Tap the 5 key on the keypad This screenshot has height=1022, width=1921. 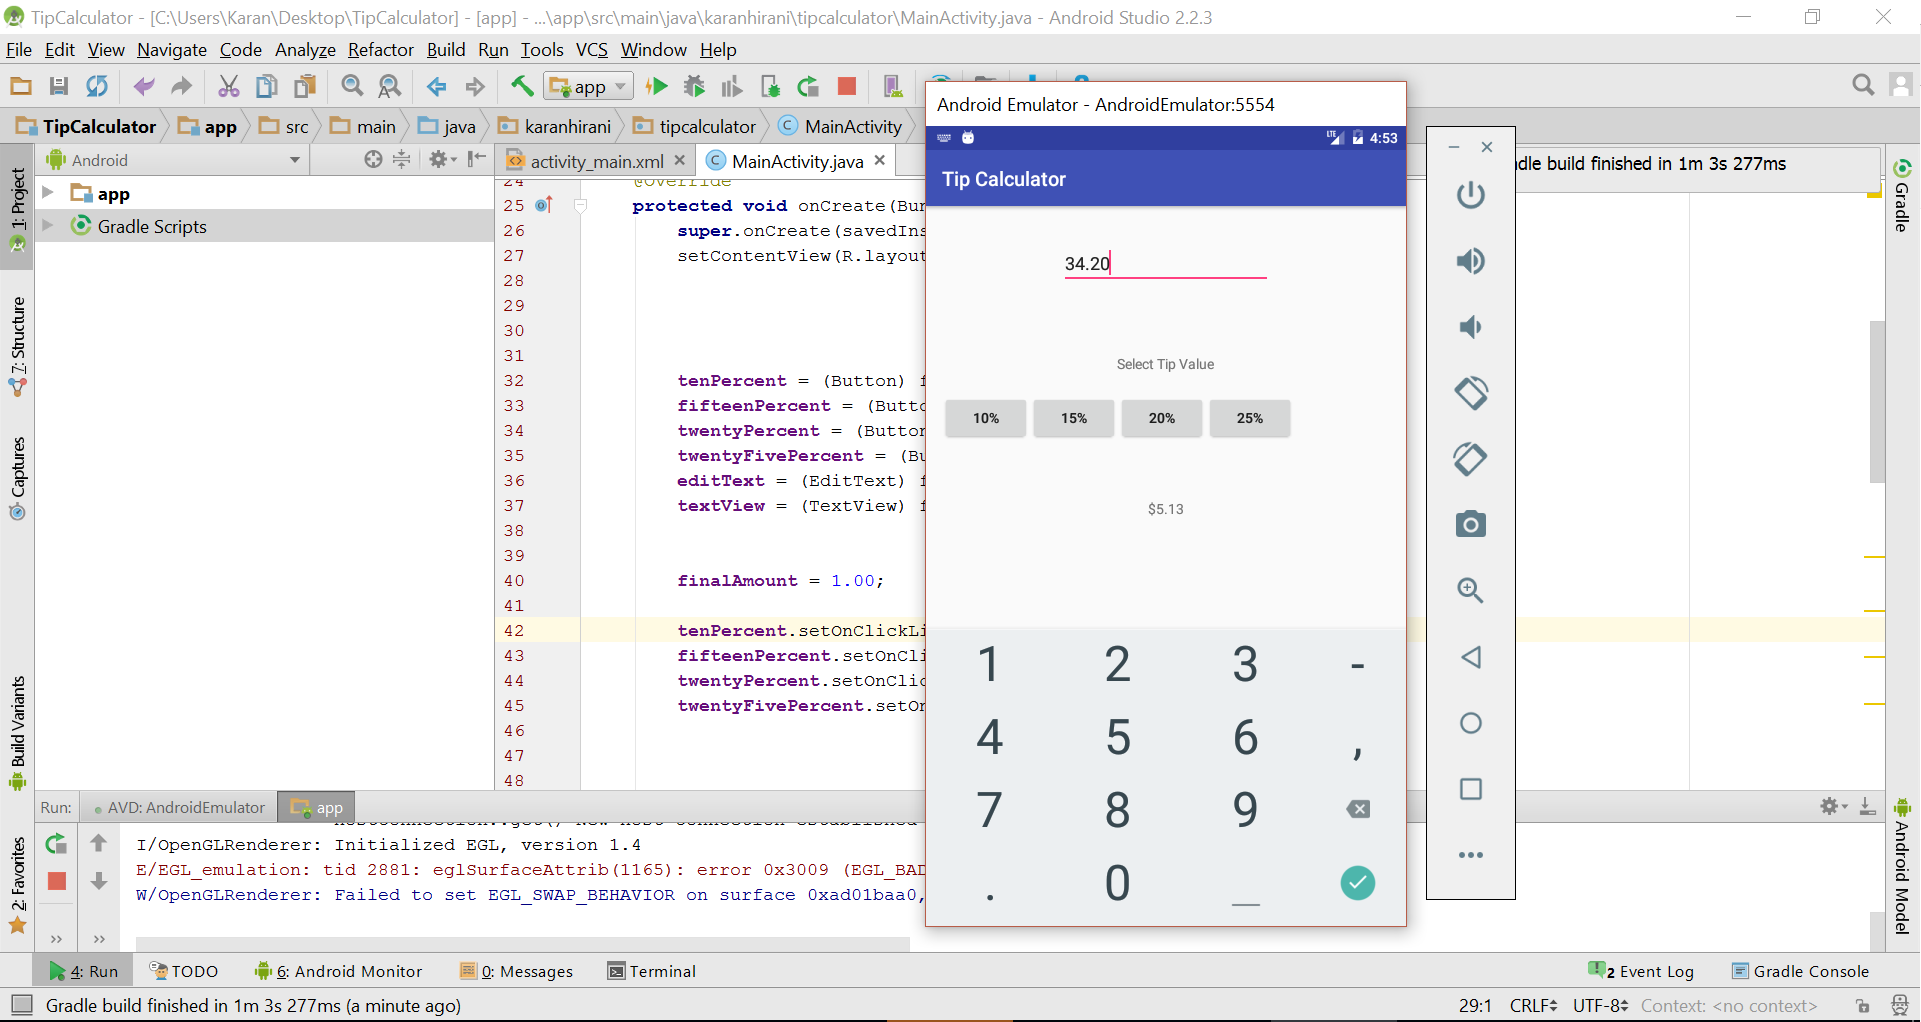click(1118, 738)
